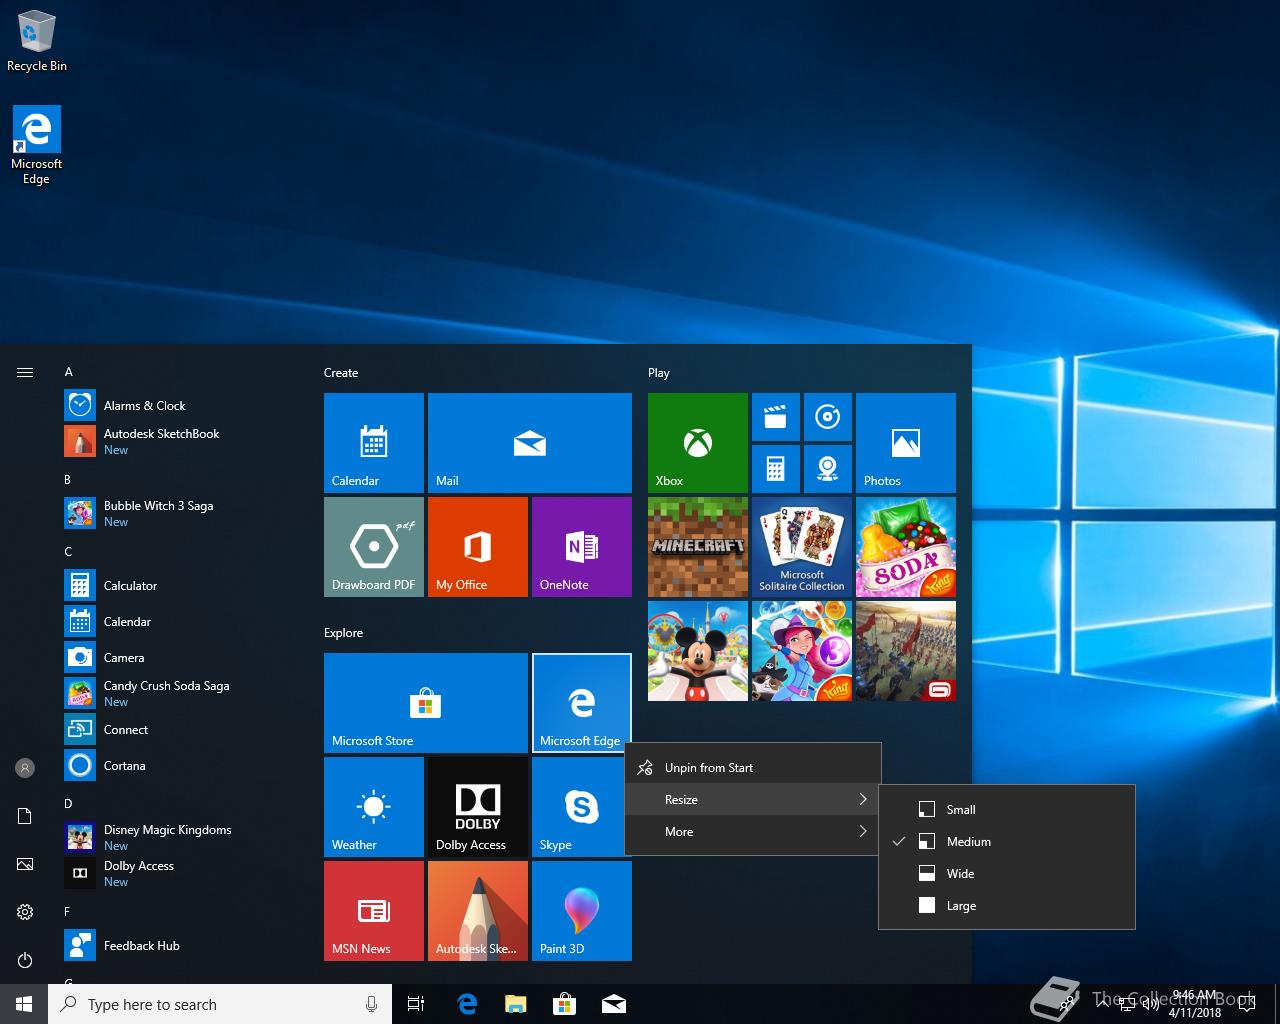The image size is (1280, 1024).
Task: Open Pictures from Start sidebar
Action: (25, 864)
